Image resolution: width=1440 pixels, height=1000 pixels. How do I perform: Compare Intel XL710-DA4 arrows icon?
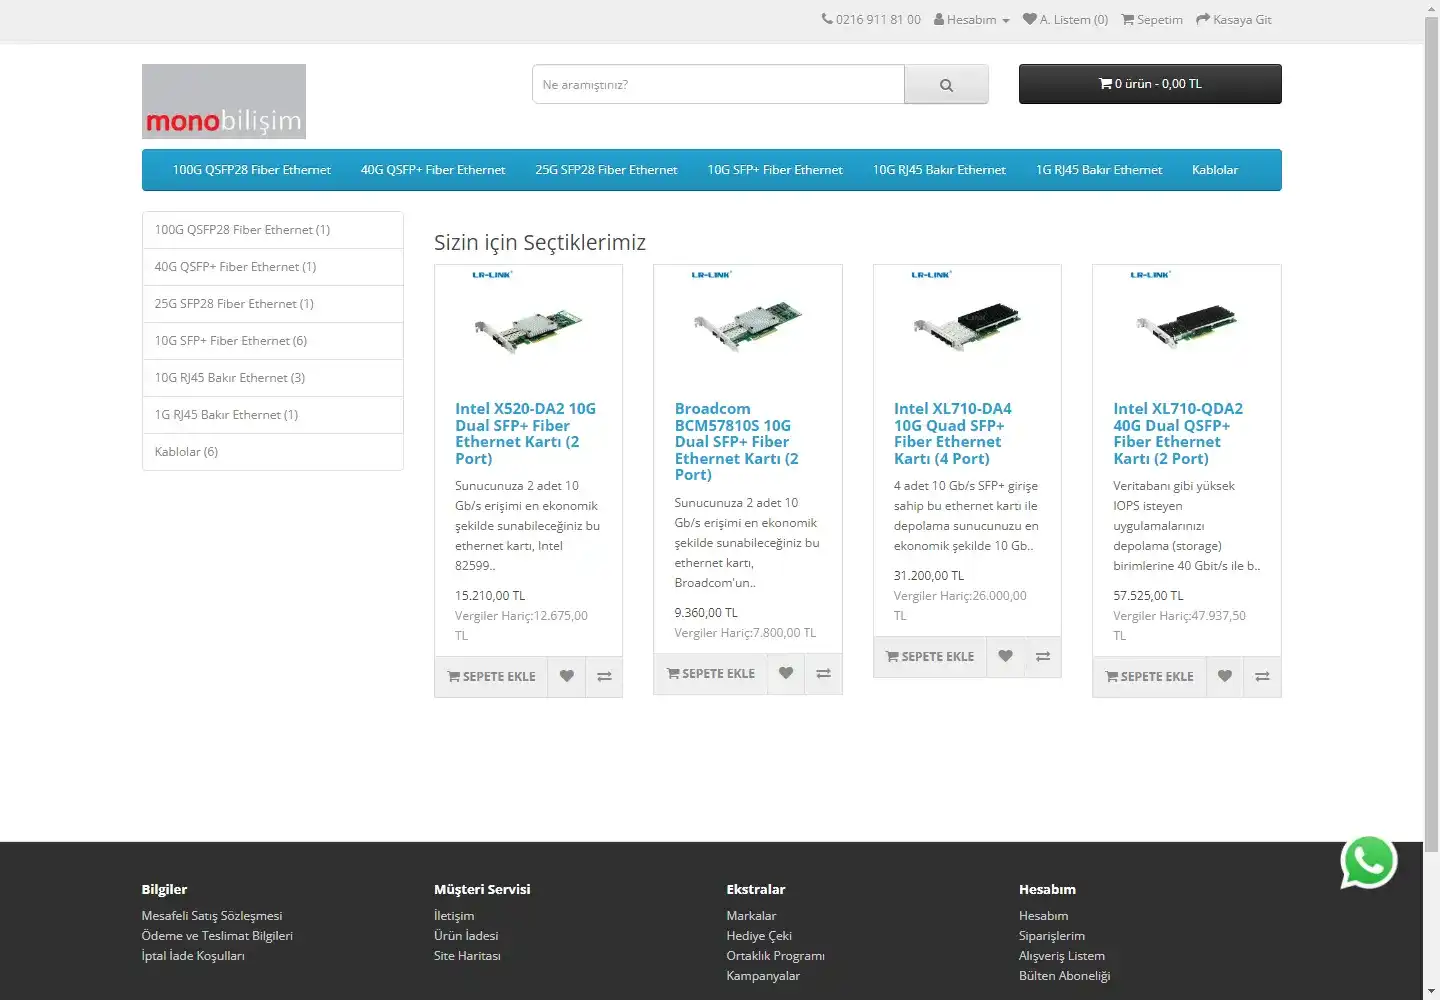point(1043,657)
